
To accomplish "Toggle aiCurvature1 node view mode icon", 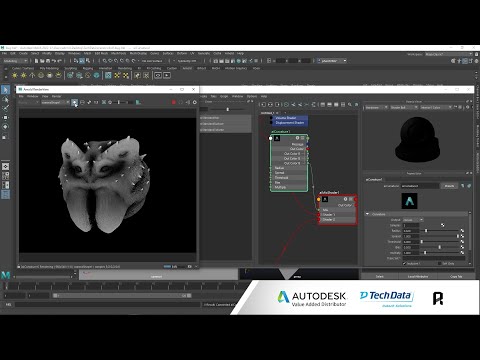I will [x=302, y=138].
